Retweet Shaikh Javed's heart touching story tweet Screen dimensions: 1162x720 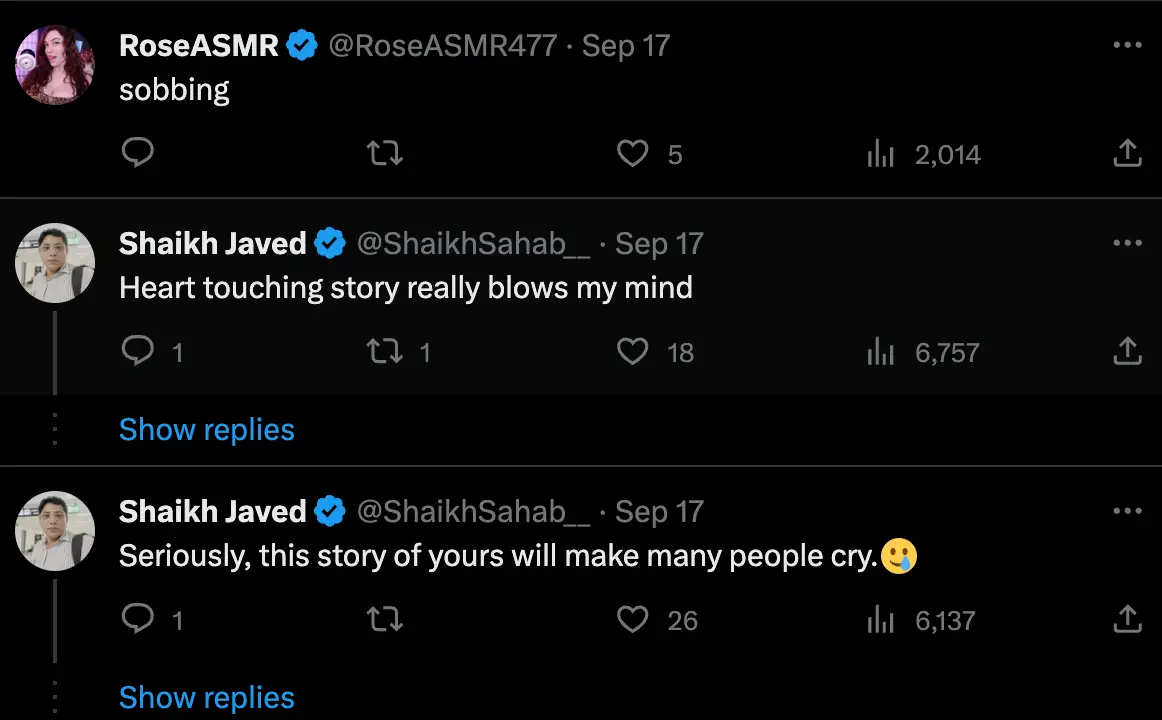384,351
